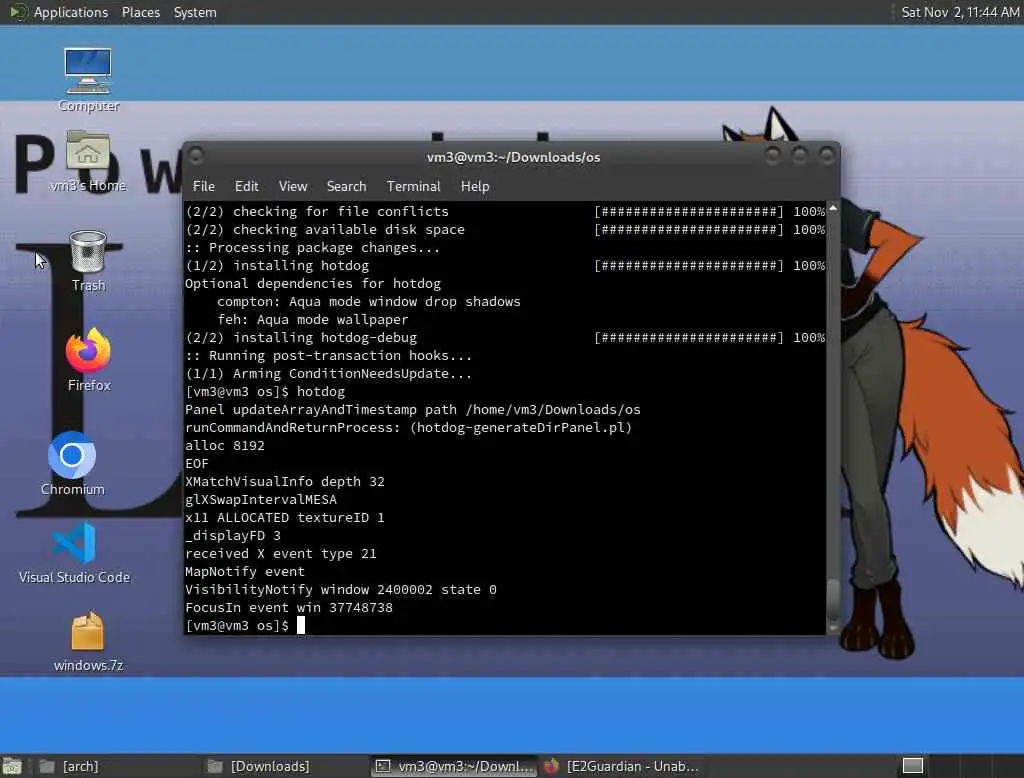Click the 'hotdog' command text line

pyautogui.click(x=264, y=391)
